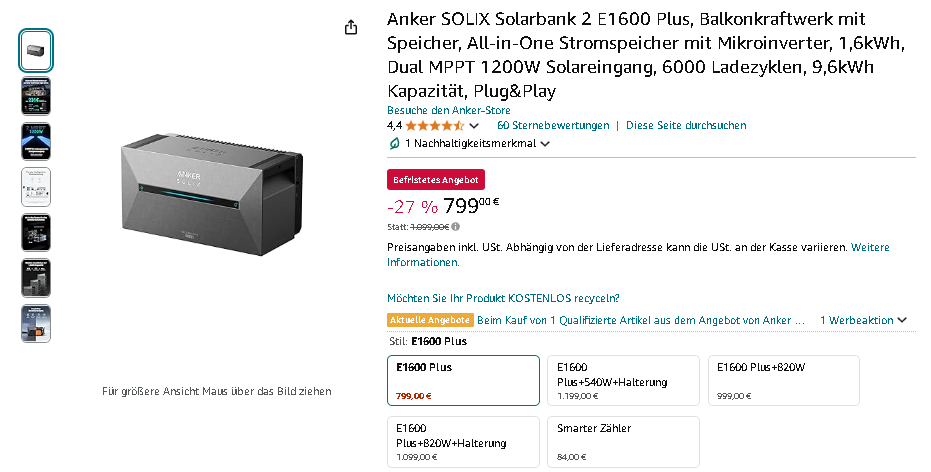
Task: Click the share icon above product image
Action: 351,28
